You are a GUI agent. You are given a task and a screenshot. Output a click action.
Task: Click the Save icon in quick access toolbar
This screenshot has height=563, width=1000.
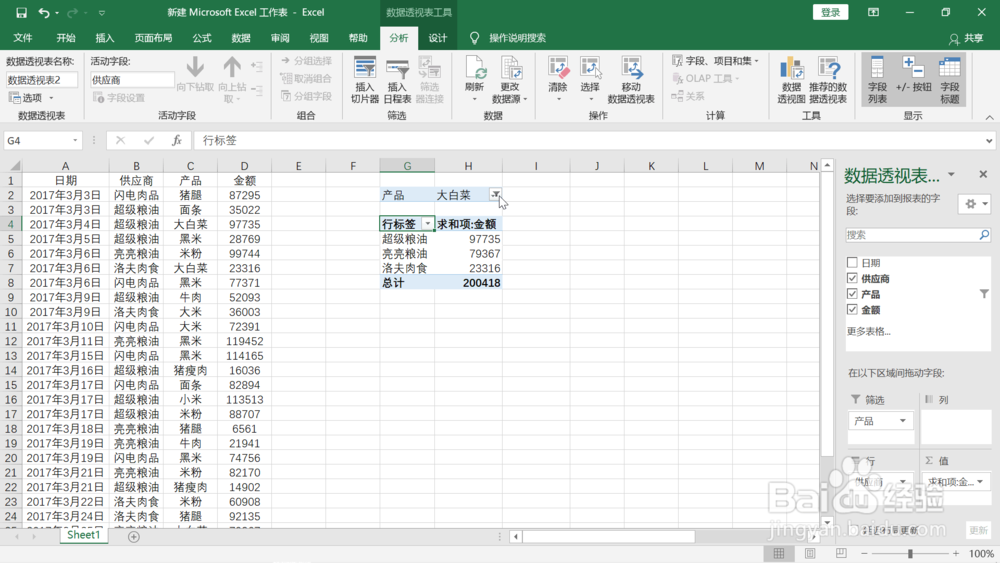click(21, 12)
